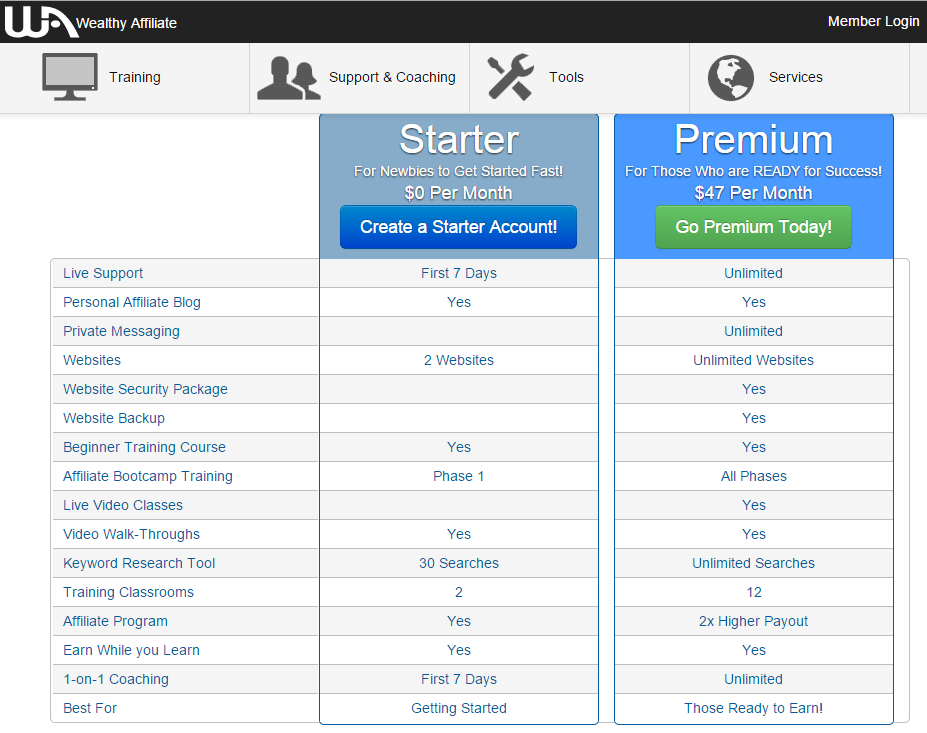This screenshot has width=927, height=733.
Task: Click Premium's Unlimited Live Support cell
Action: [753, 273]
